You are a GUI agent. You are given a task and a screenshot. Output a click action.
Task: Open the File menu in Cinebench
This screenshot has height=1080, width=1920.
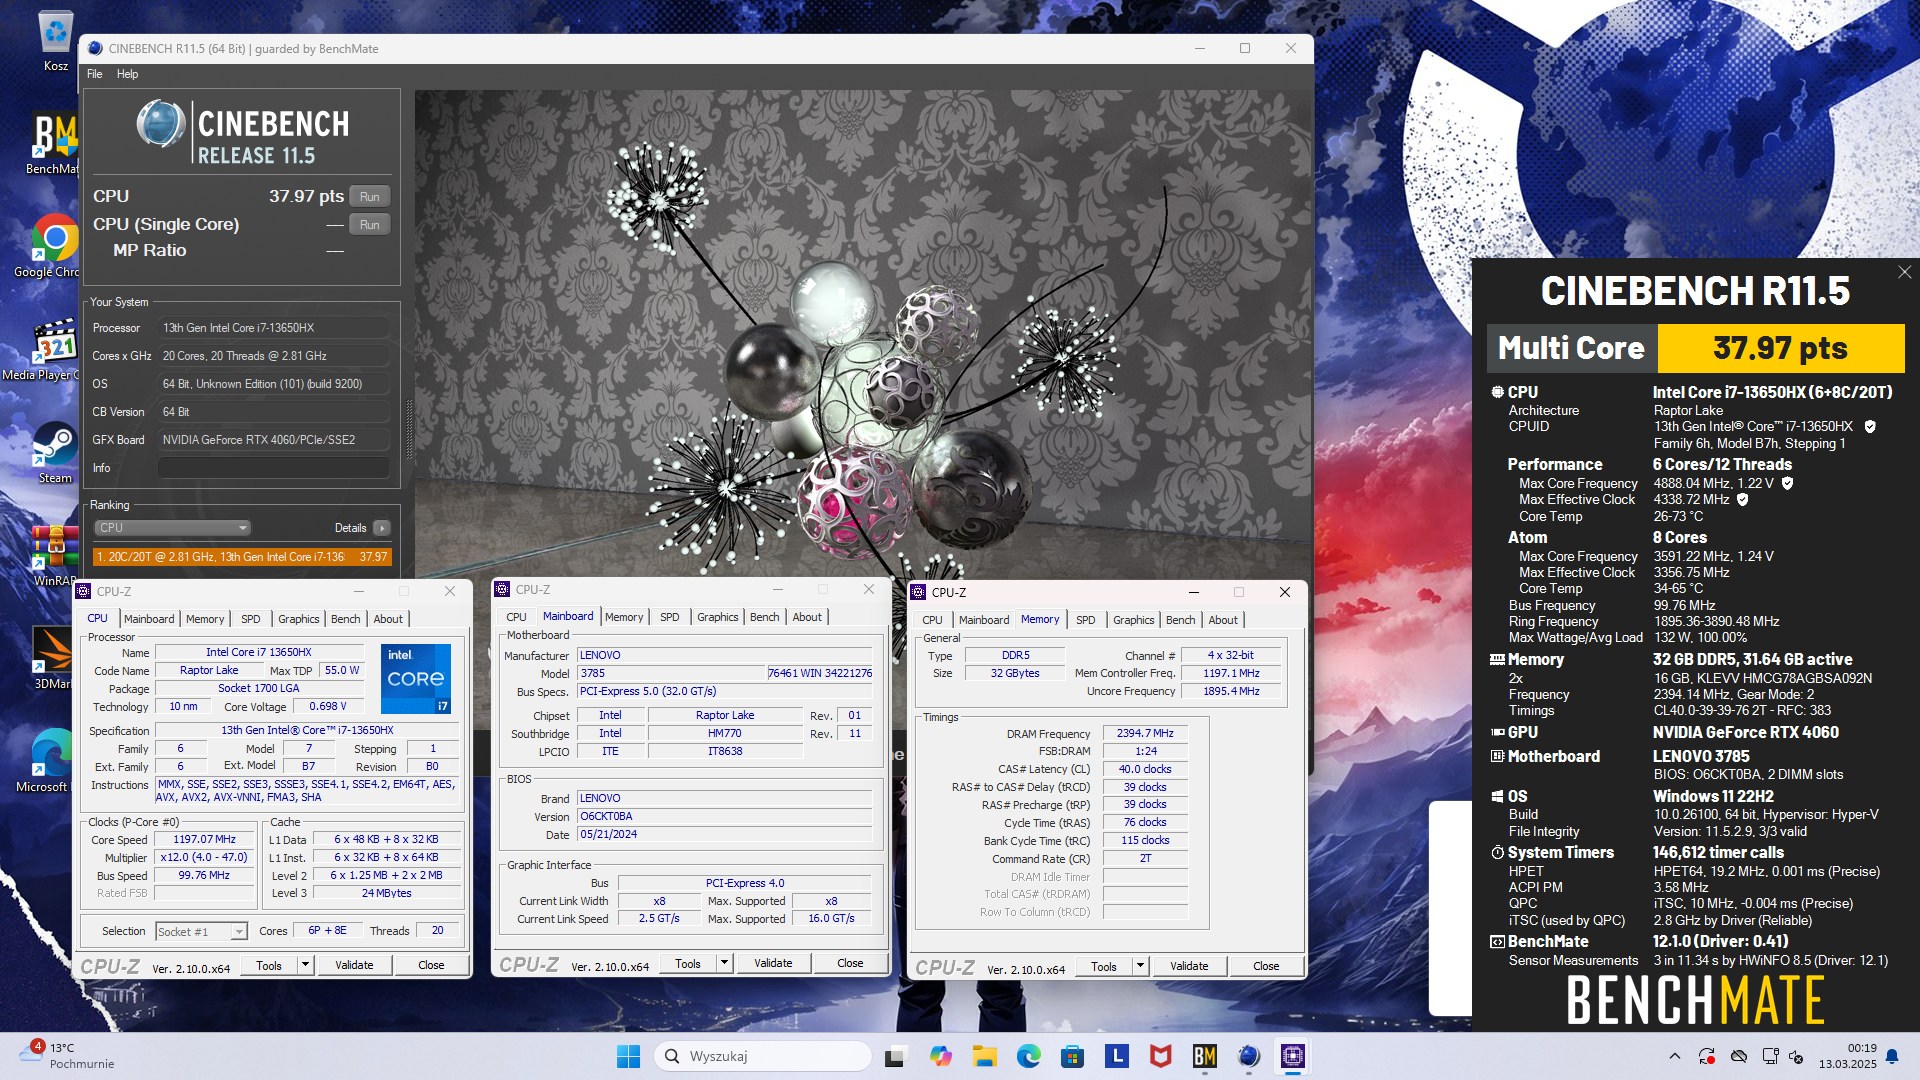[x=94, y=74]
